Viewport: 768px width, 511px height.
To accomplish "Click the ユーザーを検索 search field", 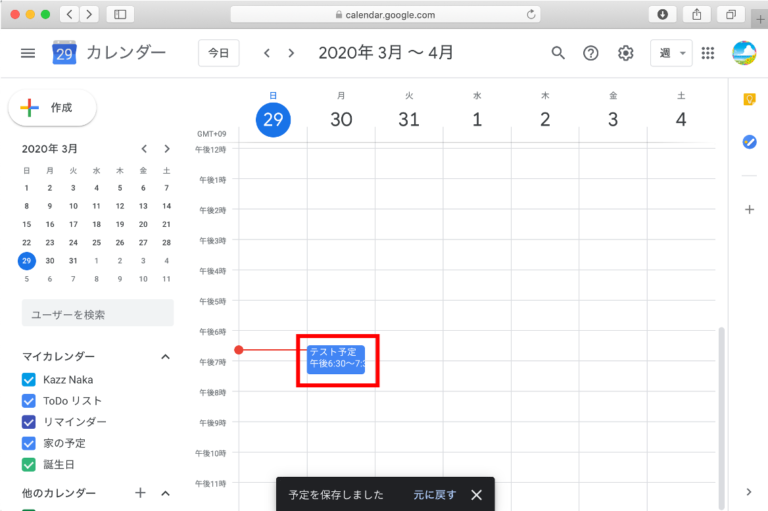I will (97, 315).
